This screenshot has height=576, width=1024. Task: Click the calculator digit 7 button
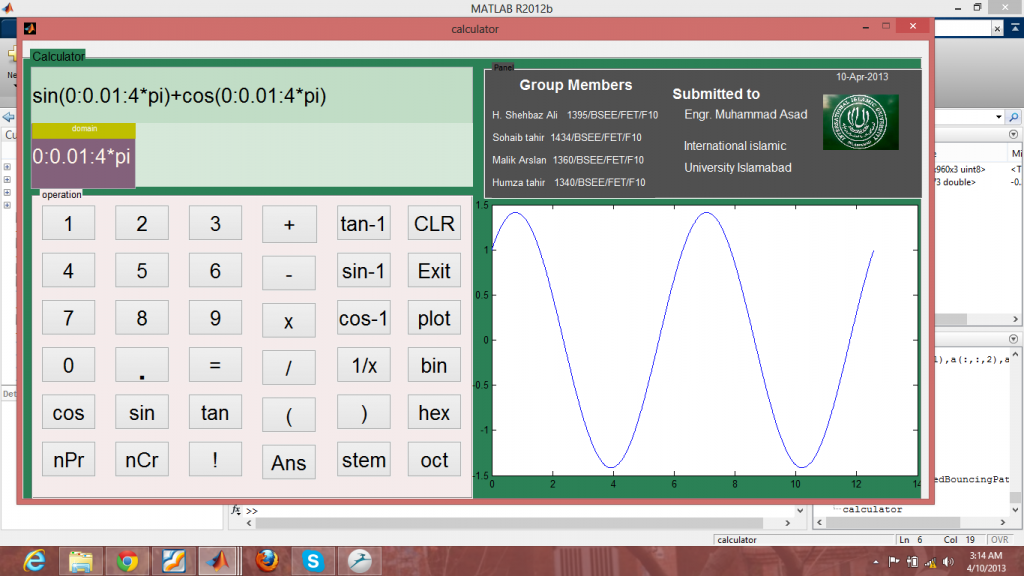pyautogui.click(x=69, y=318)
